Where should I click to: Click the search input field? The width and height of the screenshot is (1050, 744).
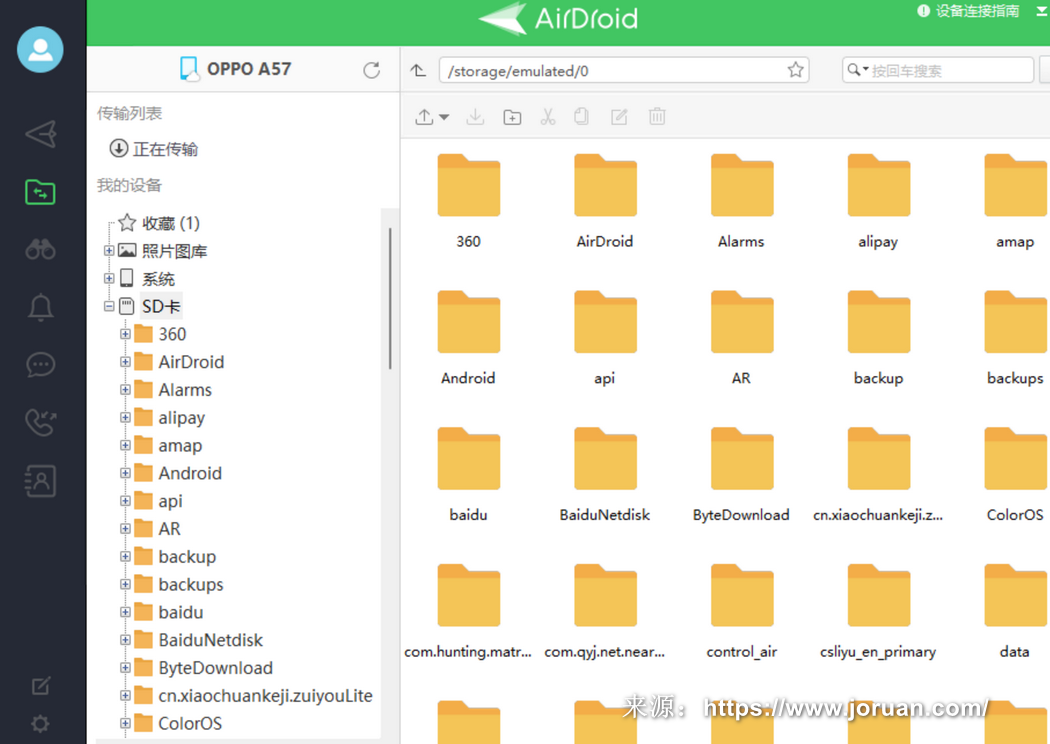point(945,71)
